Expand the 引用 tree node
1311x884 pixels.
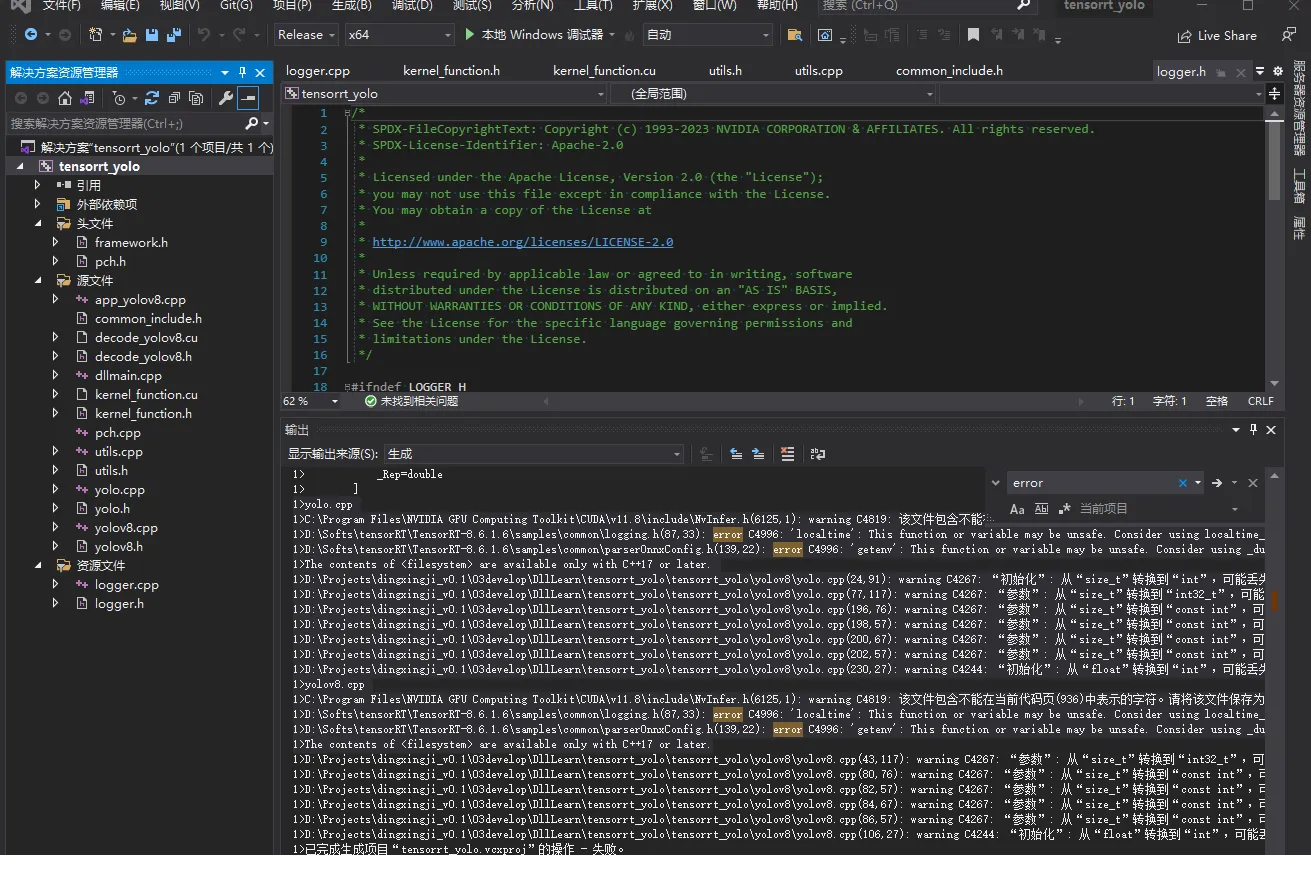[x=38, y=185]
